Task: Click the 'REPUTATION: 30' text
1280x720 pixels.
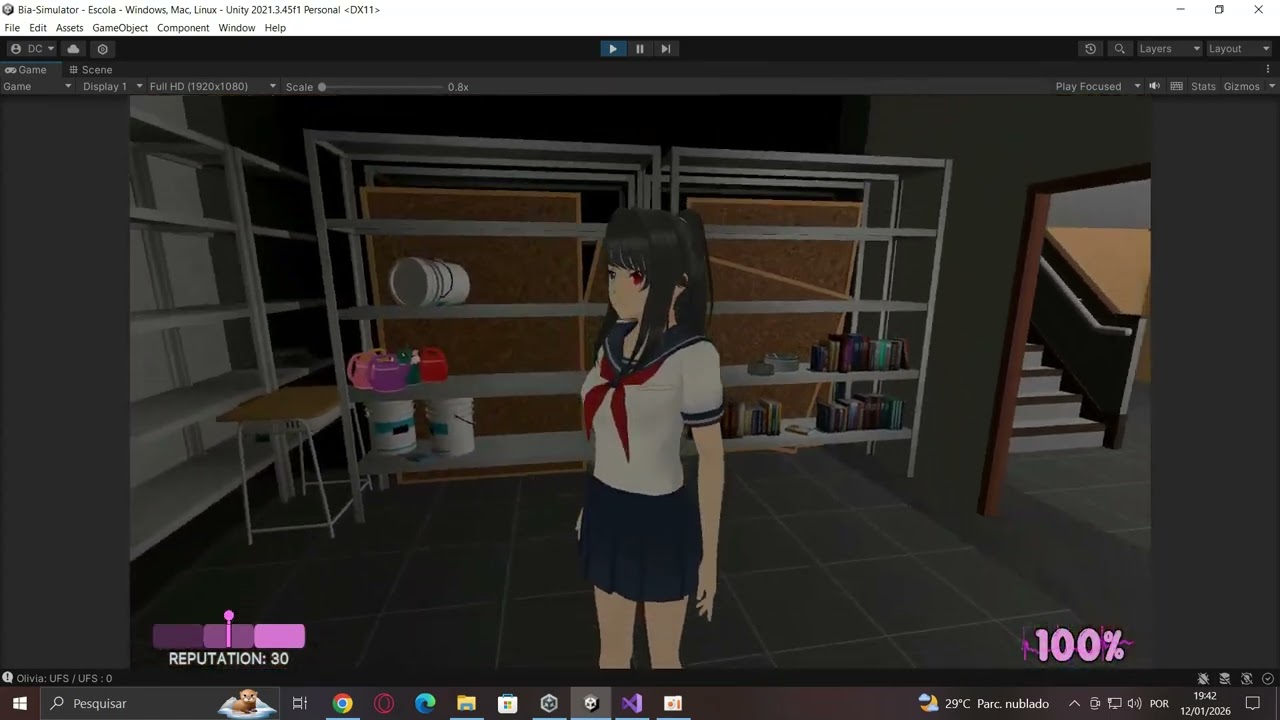Action: [228, 659]
